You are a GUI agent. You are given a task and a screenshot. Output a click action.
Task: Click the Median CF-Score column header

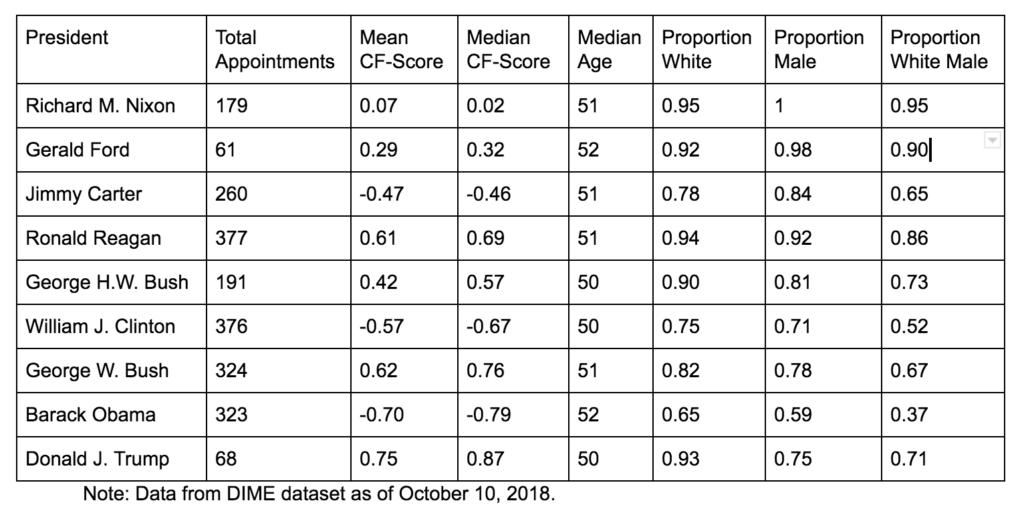click(513, 50)
